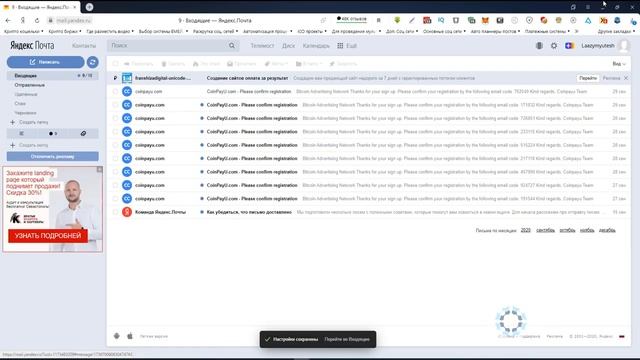Dismiss the advertising message row with X

click(626, 78)
